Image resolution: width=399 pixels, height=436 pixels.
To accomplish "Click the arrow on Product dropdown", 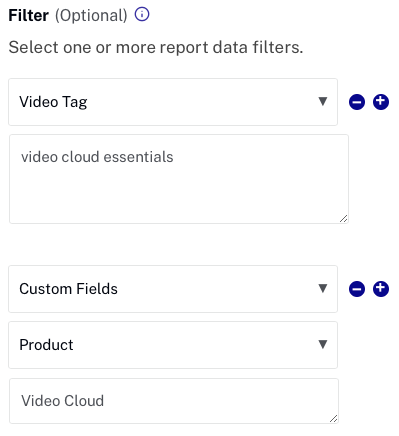I will [323, 344].
